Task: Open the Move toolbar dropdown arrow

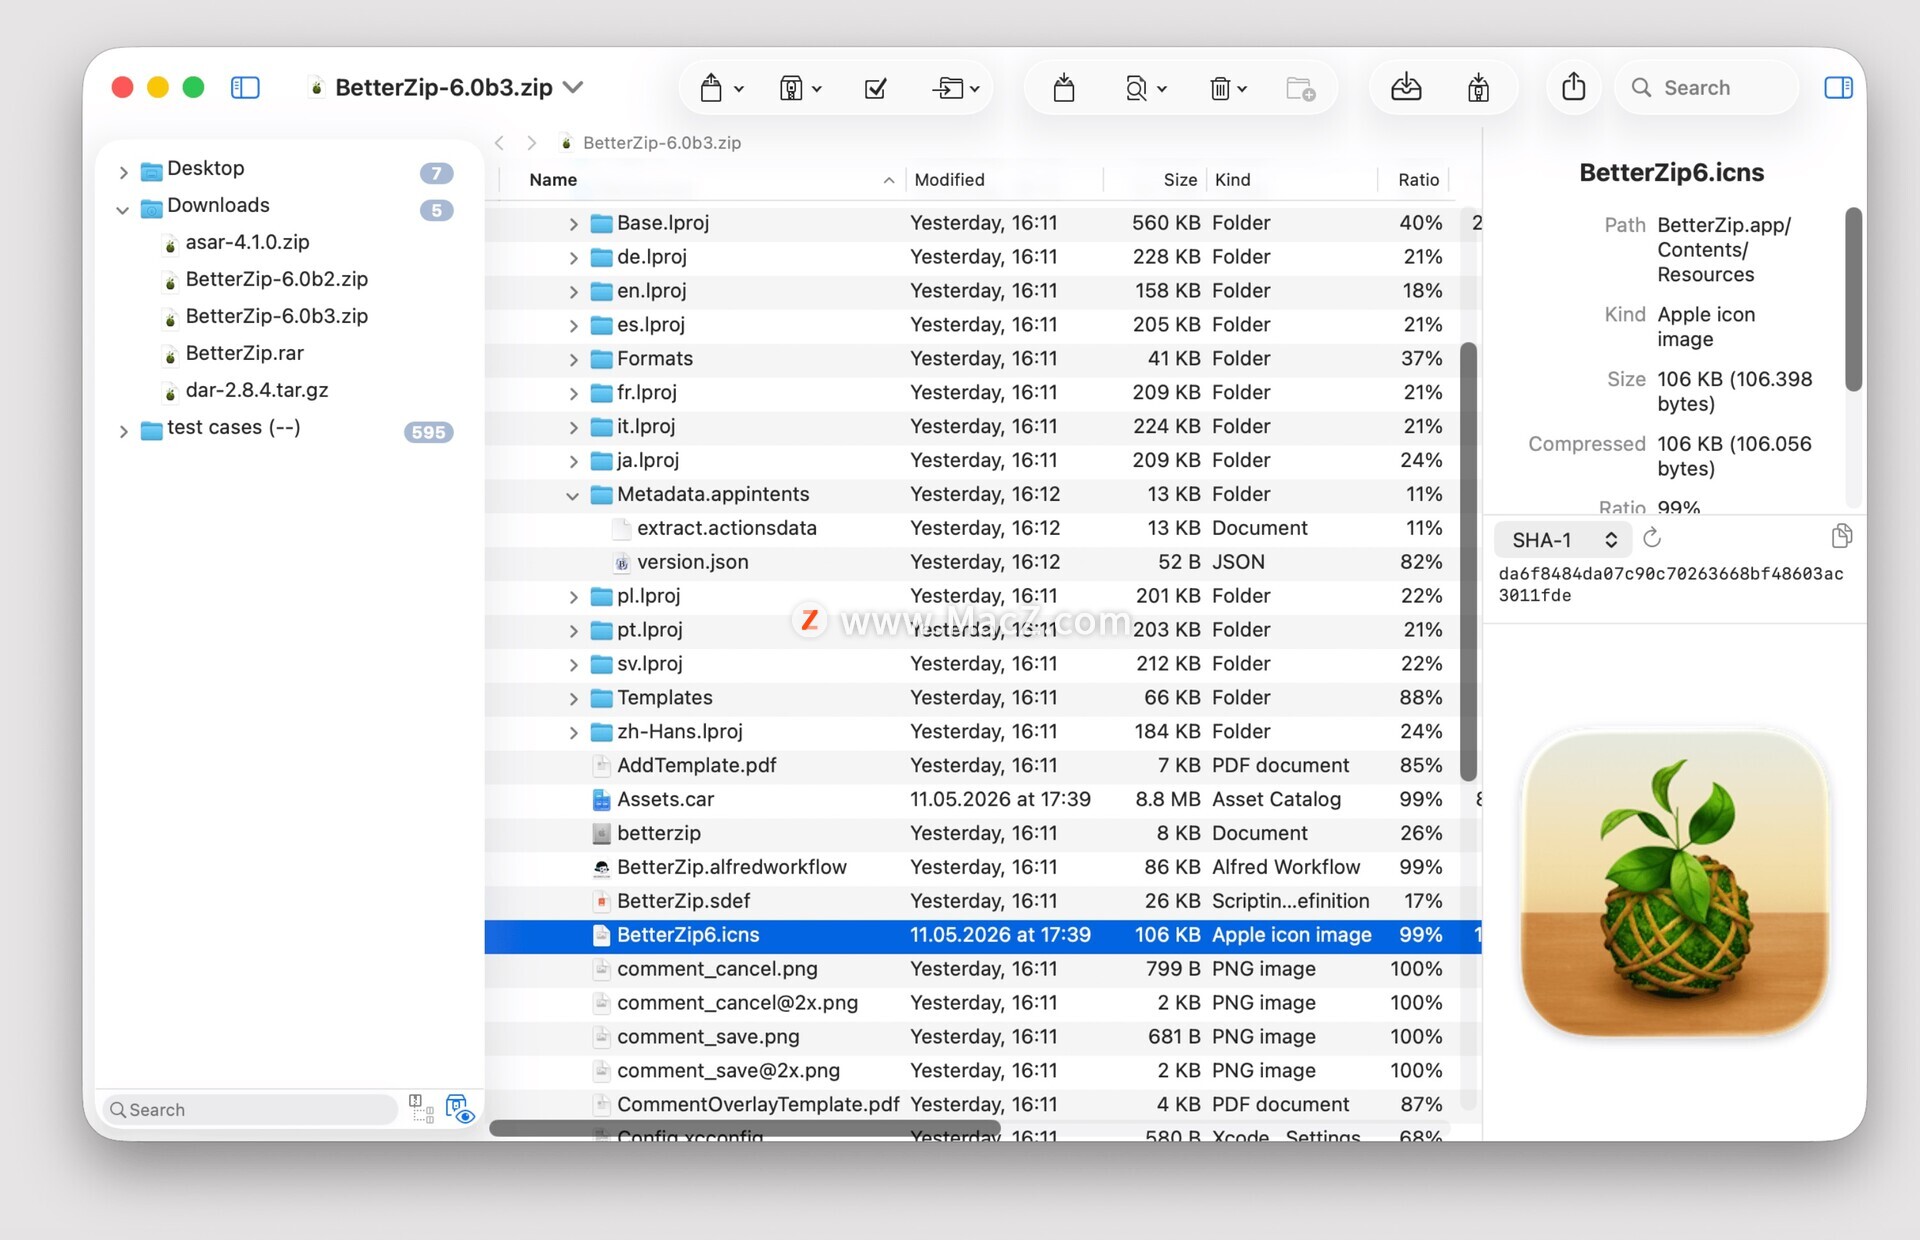Action: [x=975, y=89]
